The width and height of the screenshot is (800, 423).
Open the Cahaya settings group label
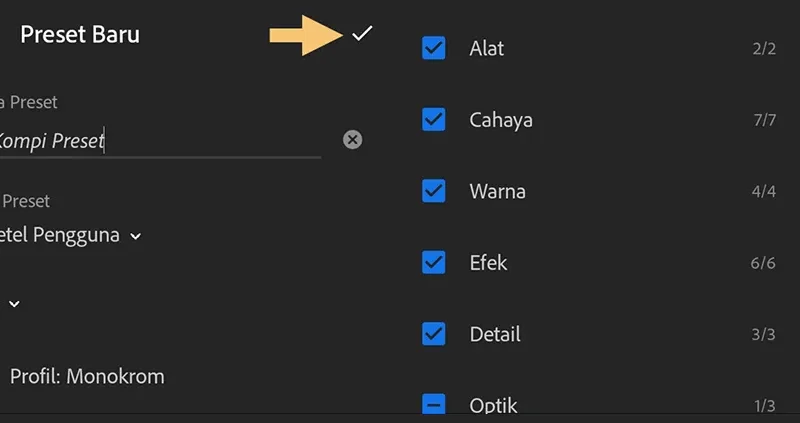(x=501, y=120)
